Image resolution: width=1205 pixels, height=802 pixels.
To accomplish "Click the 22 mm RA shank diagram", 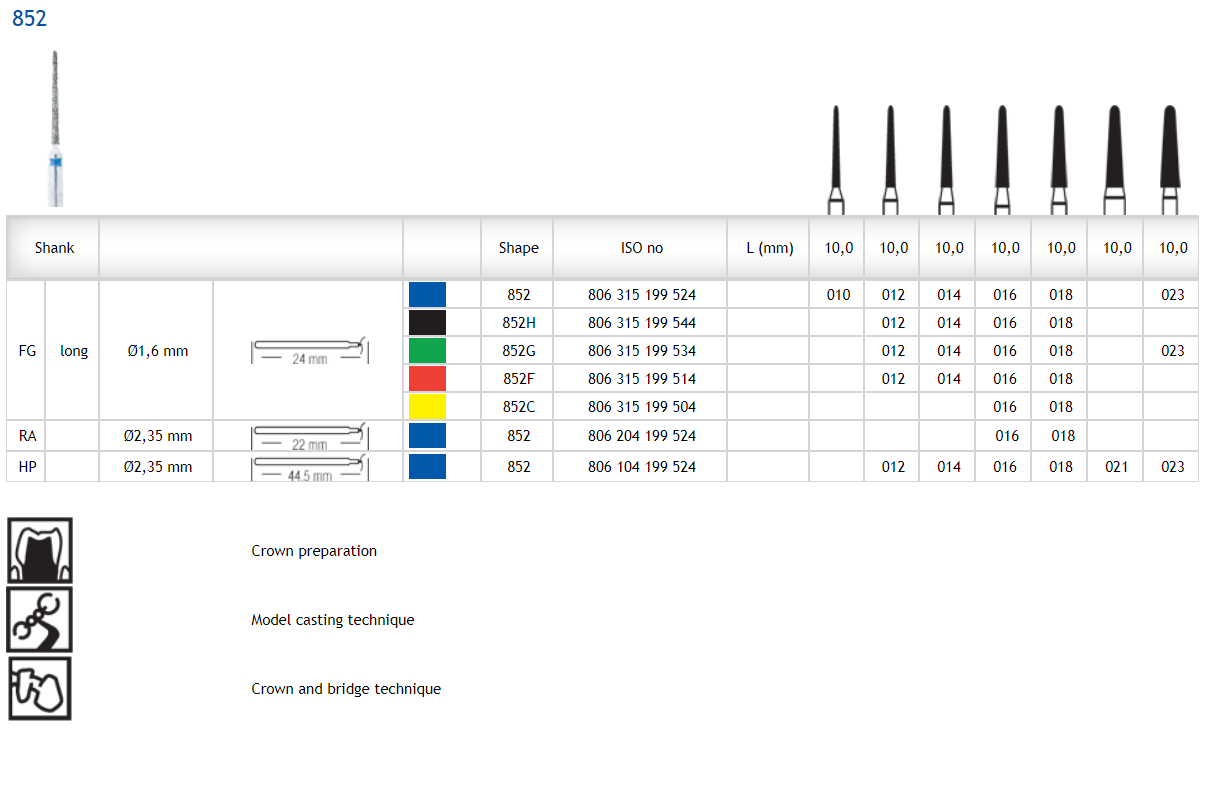I will tap(309, 437).
